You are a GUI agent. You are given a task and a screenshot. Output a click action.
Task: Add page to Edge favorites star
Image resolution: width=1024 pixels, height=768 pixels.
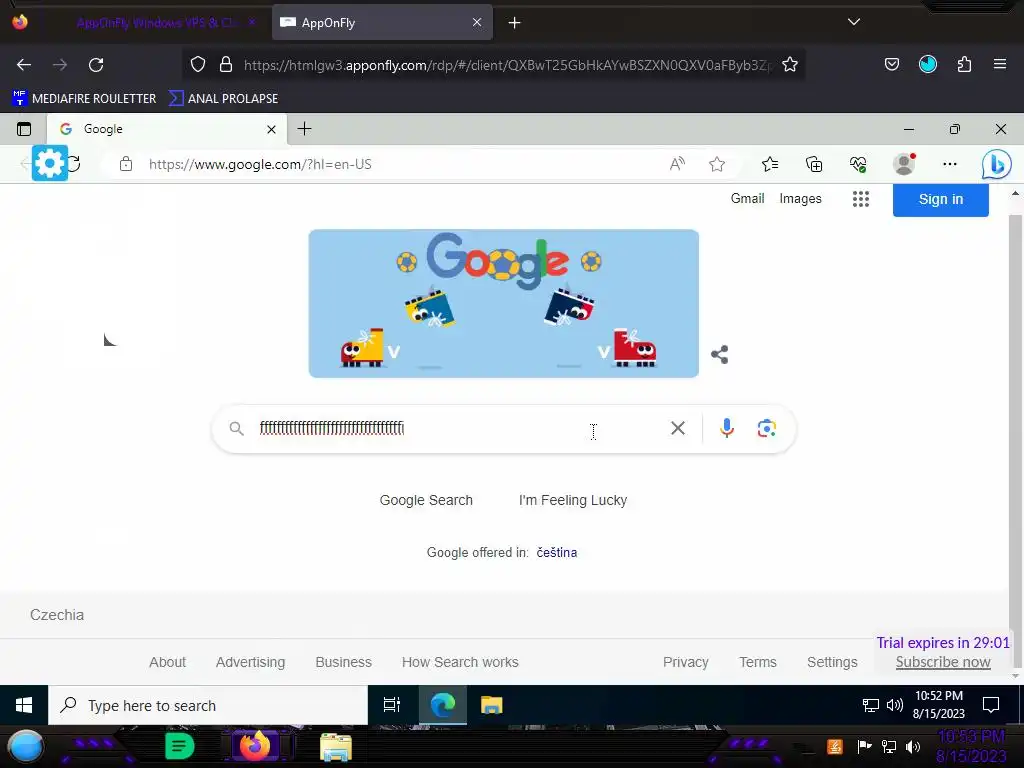pos(717,164)
